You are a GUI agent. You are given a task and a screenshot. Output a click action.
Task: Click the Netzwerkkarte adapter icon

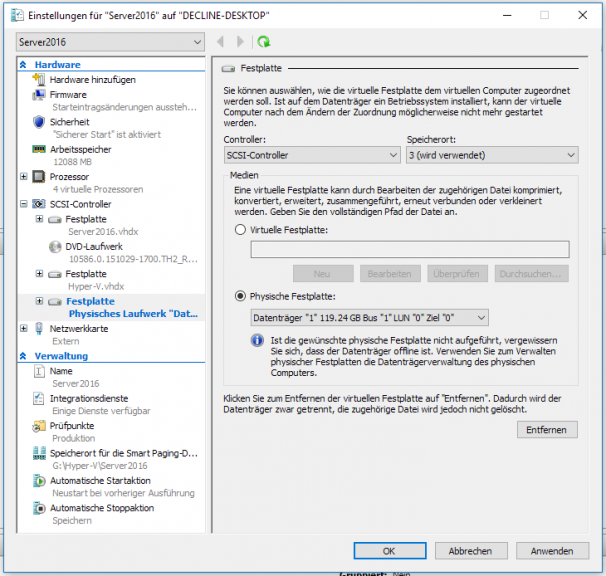39,329
